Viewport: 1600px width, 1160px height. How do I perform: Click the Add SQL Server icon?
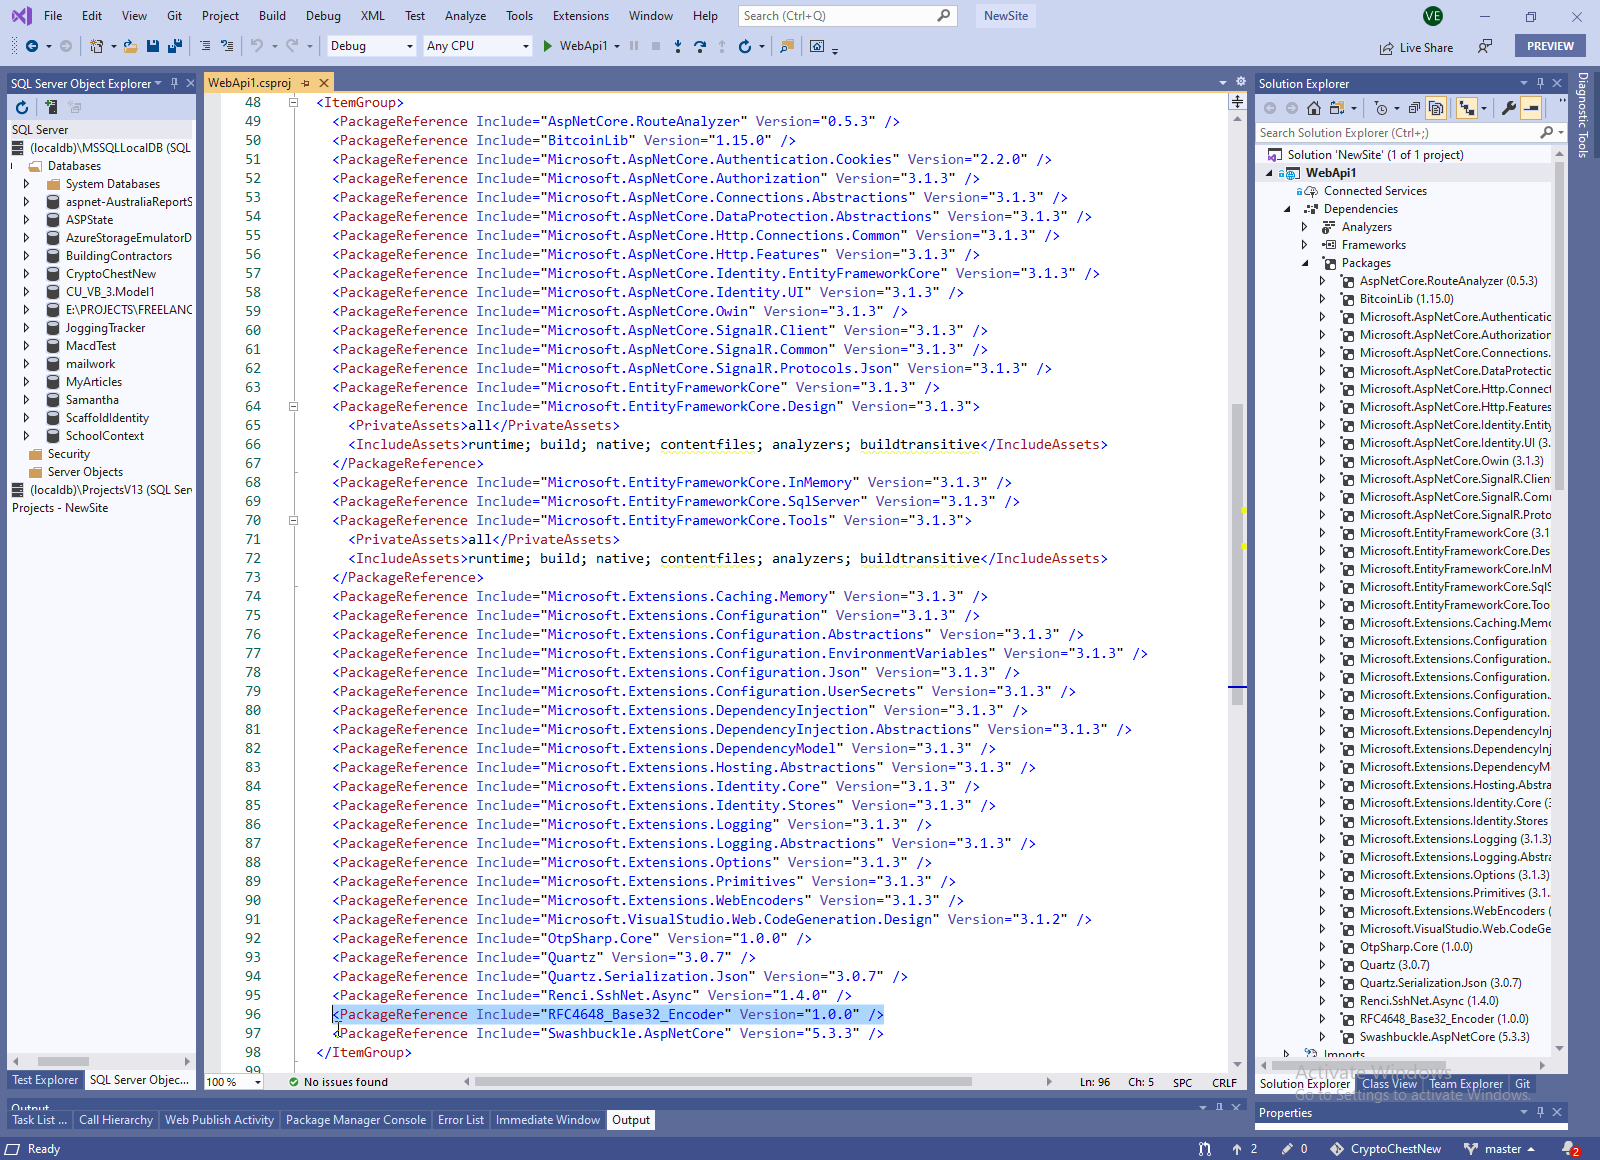pos(50,107)
